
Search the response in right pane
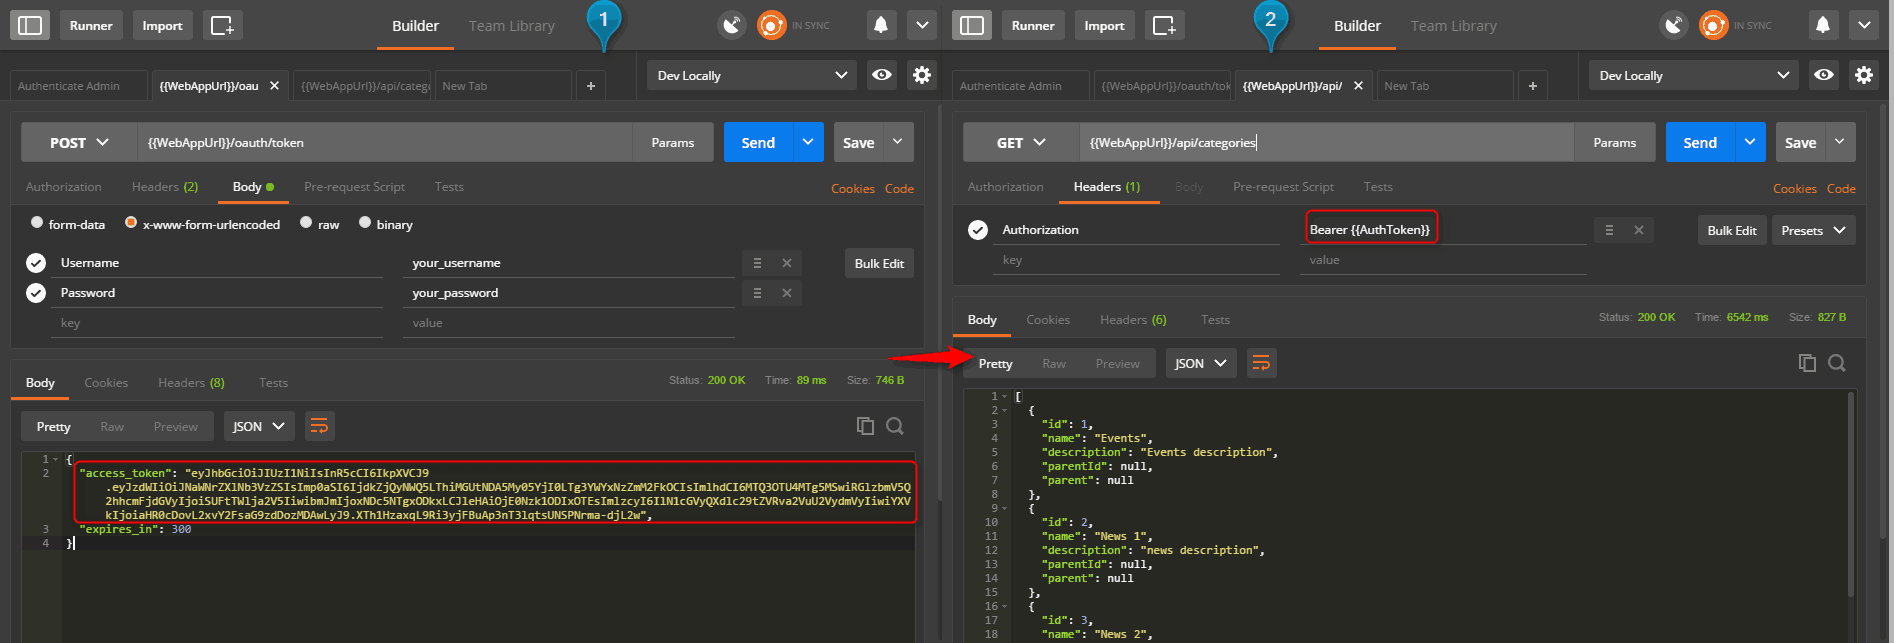[1837, 363]
